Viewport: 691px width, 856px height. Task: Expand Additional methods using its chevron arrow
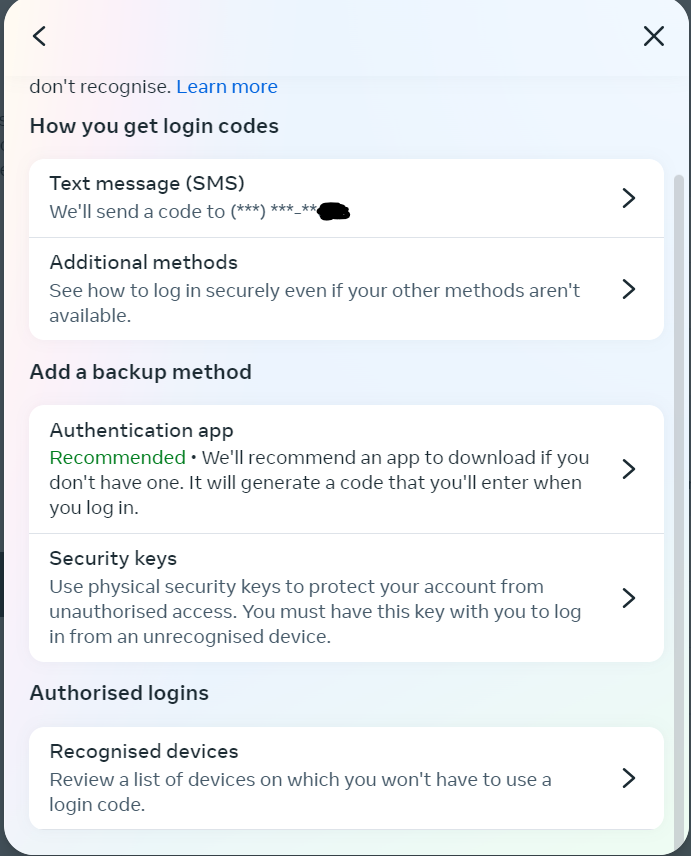[x=628, y=289]
